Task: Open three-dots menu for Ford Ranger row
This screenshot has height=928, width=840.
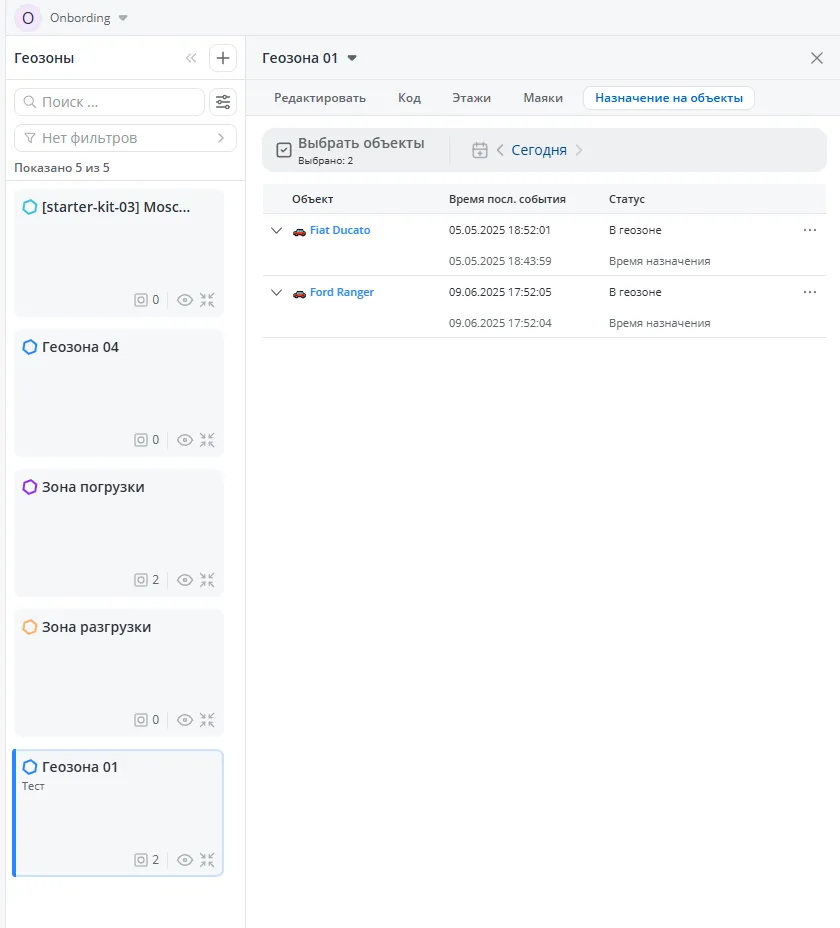Action: (x=809, y=292)
